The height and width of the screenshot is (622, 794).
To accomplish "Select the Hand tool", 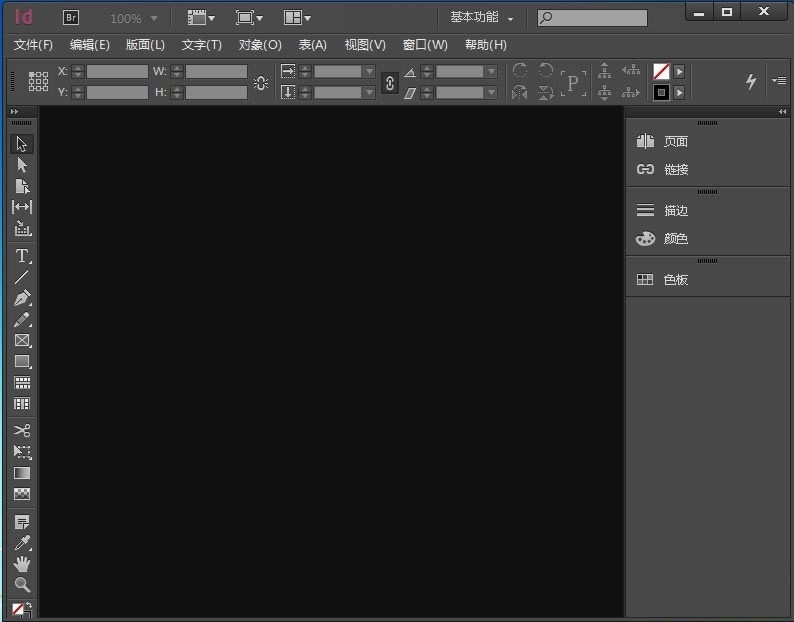I will tap(22, 564).
